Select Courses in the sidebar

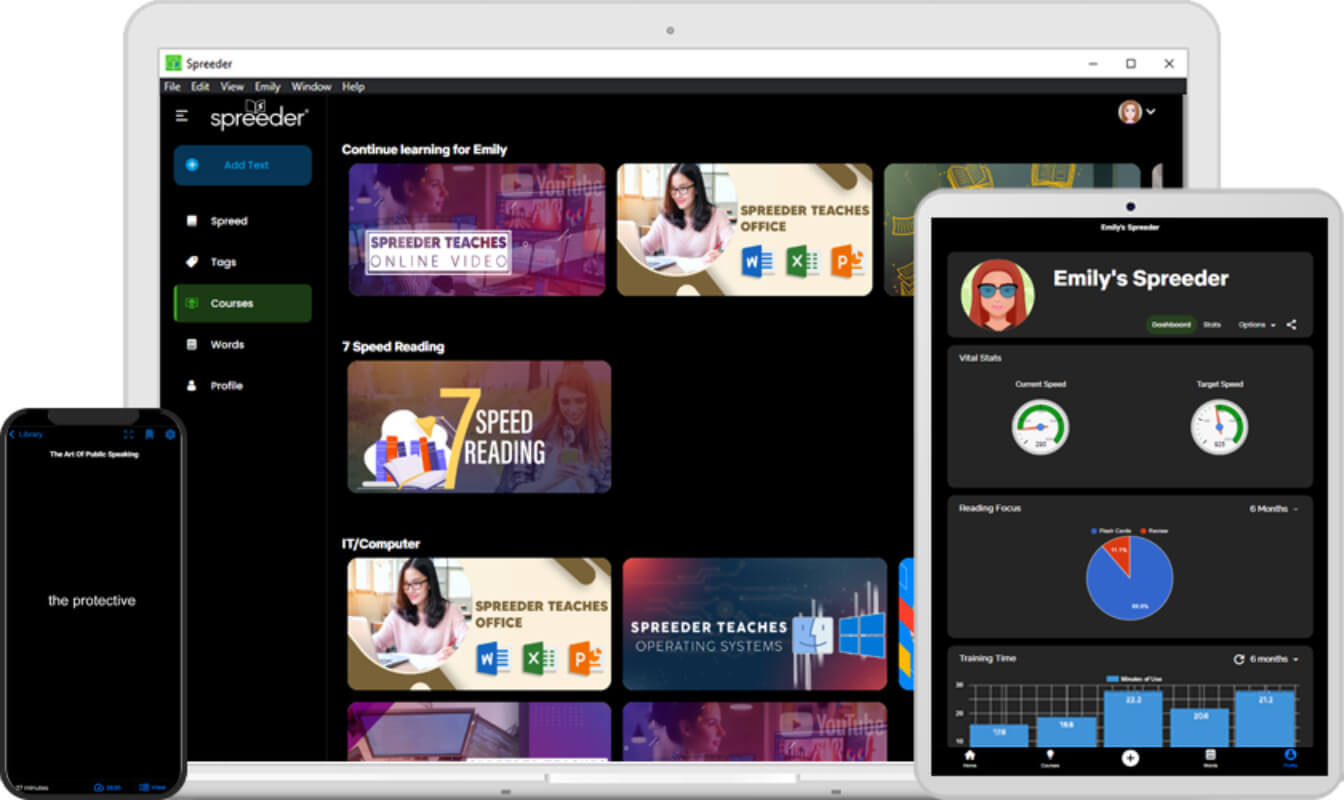point(243,303)
